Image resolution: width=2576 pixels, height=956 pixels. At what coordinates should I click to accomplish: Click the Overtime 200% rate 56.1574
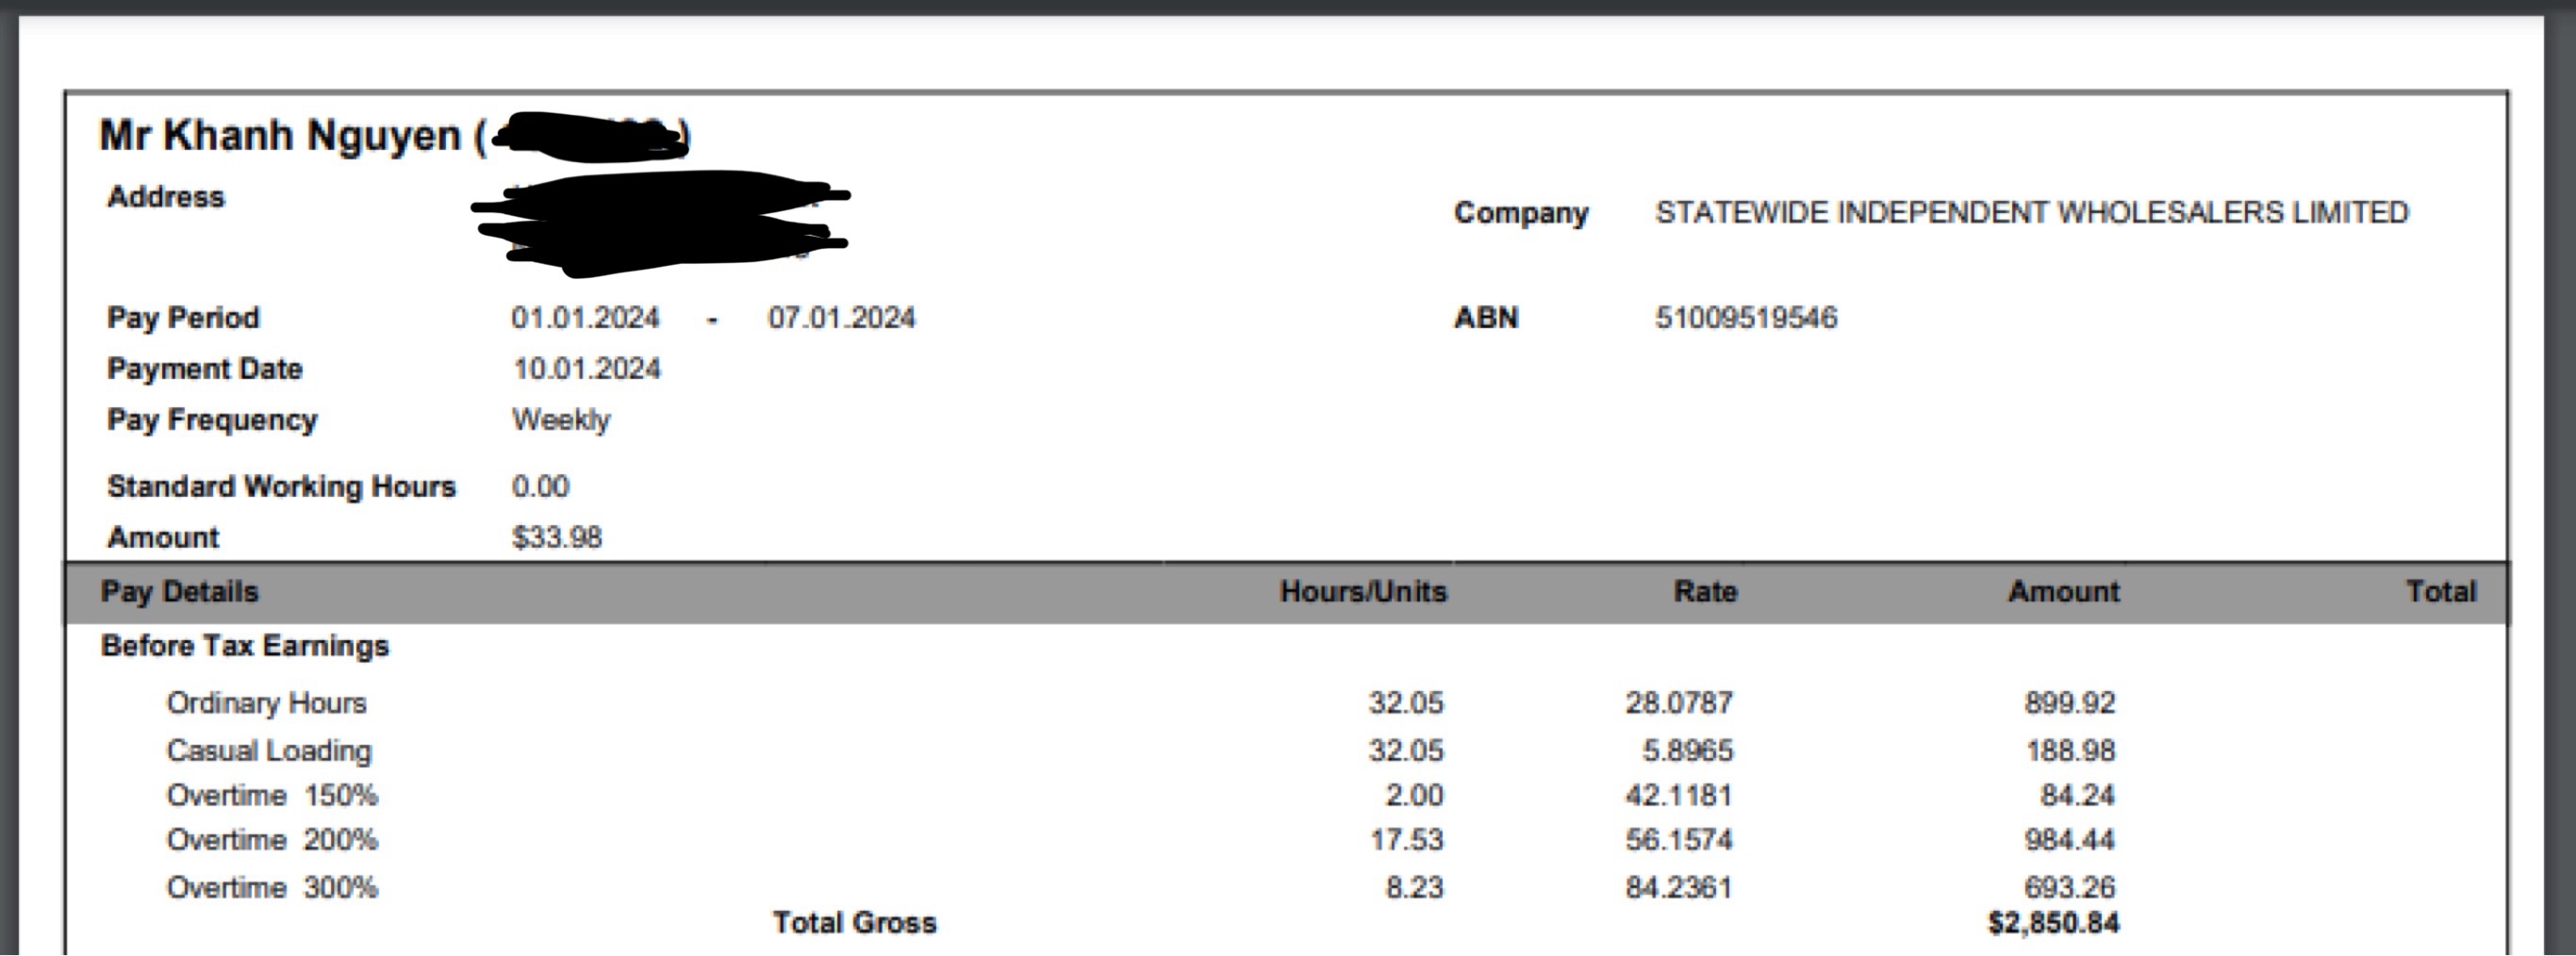point(1678,840)
